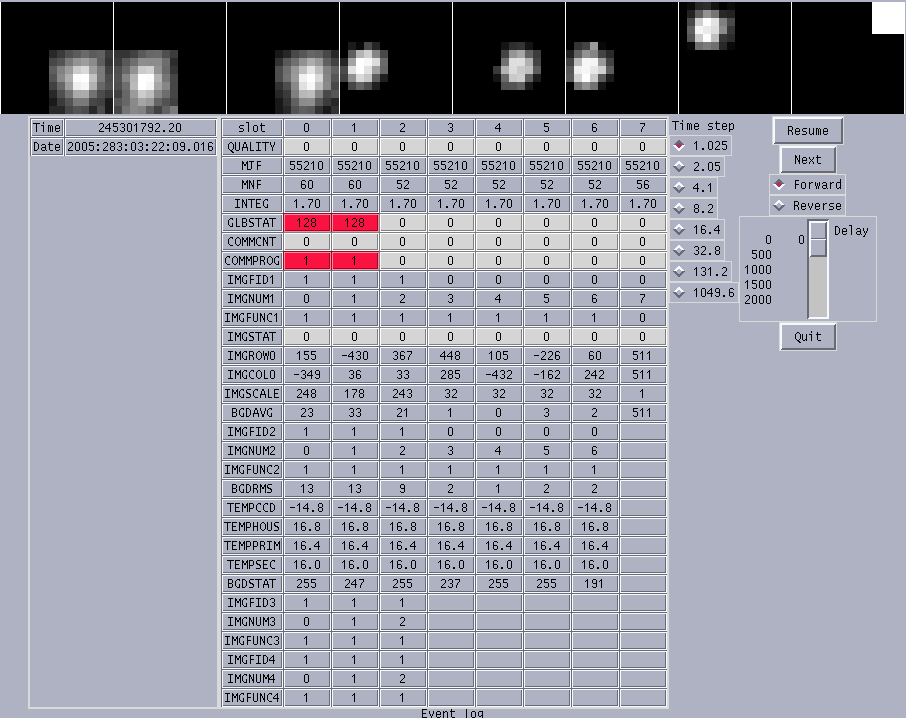906x718 pixels.
Task: Click the Time value 245301792.20
Action: [x=140, y=128]
